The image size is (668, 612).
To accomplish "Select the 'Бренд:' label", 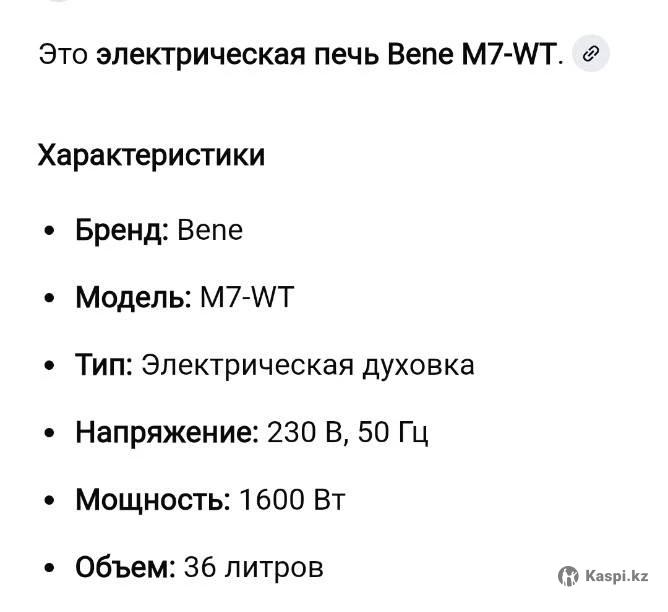I will [x=122, y=230].
